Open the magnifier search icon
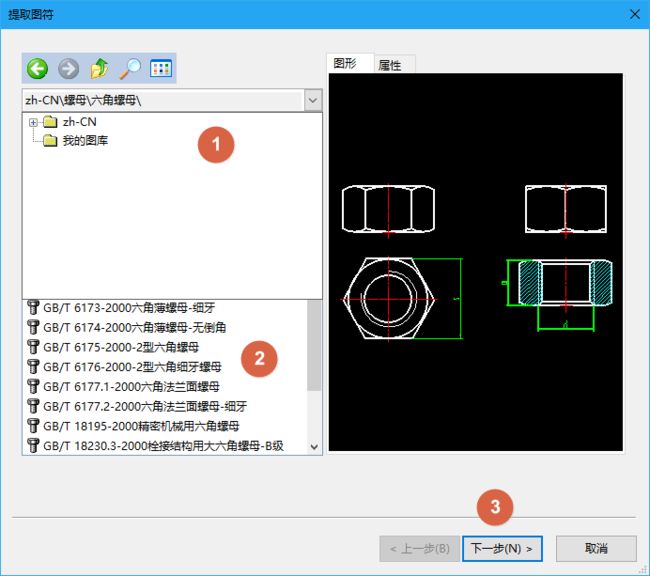Viewport: 650px width, 576px height. tap(130, 68)
